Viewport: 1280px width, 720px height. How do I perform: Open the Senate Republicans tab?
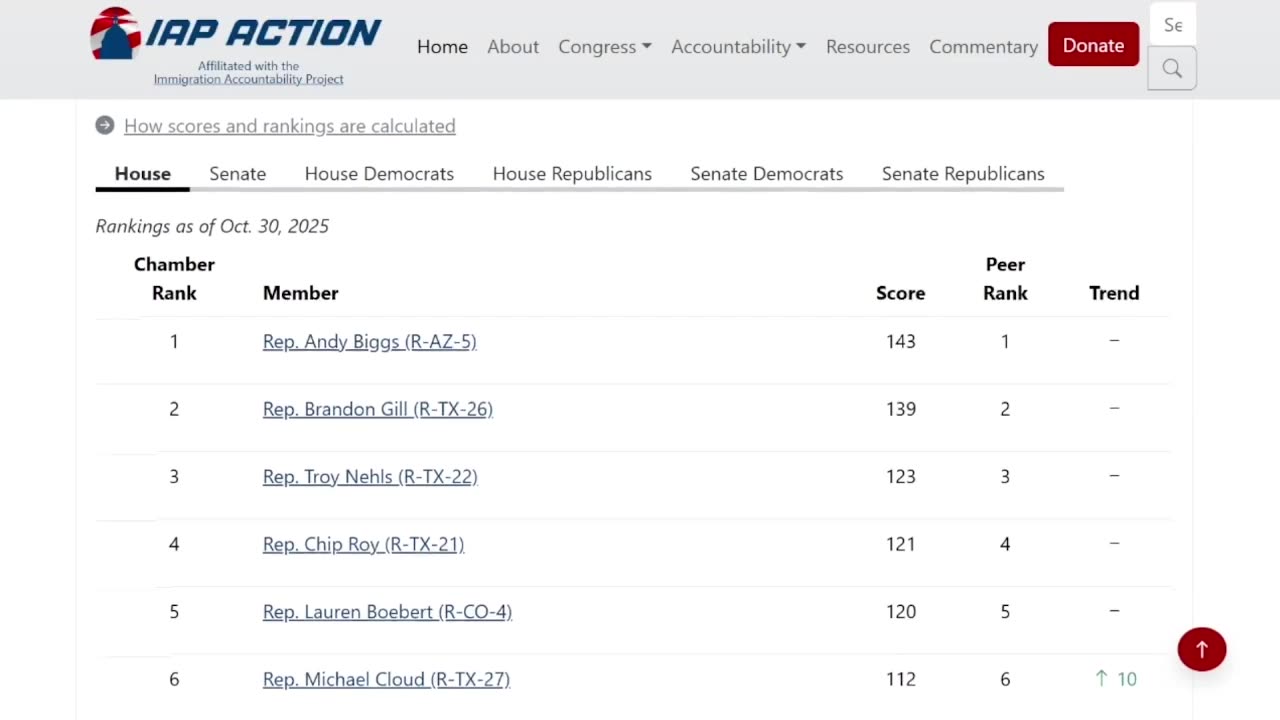pos(963,174)
